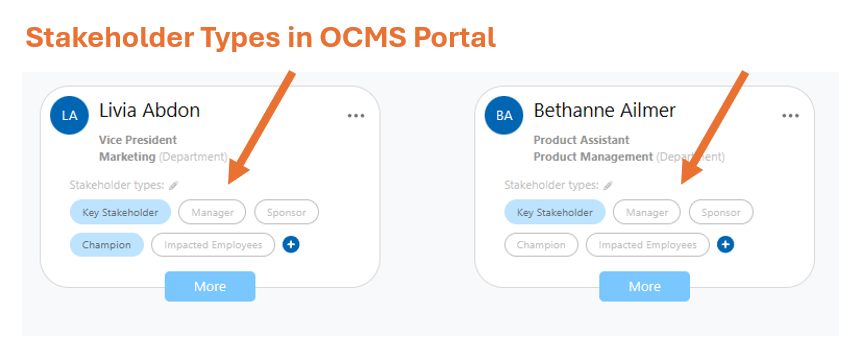Toggle Impacted Employees tag for Livia Abdon
Viewport: 865px width, 361px height.
pos(213,245)
